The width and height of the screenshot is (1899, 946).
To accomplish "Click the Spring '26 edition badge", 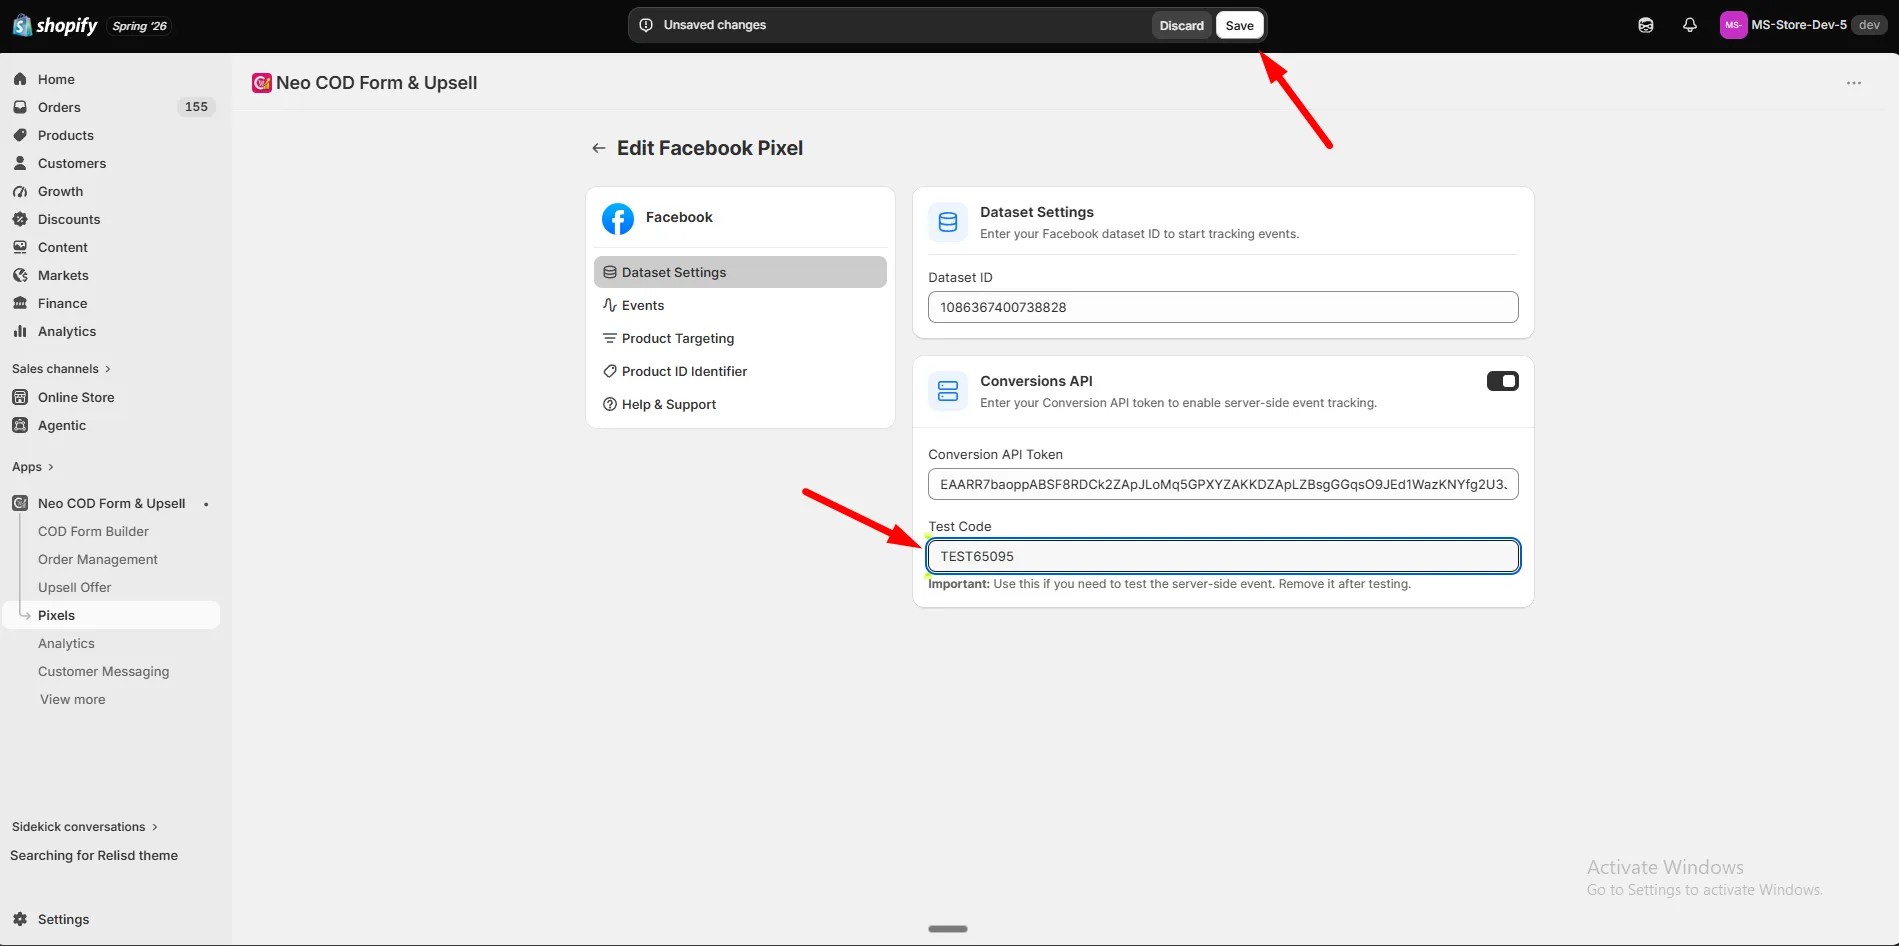I will point(140,26).
